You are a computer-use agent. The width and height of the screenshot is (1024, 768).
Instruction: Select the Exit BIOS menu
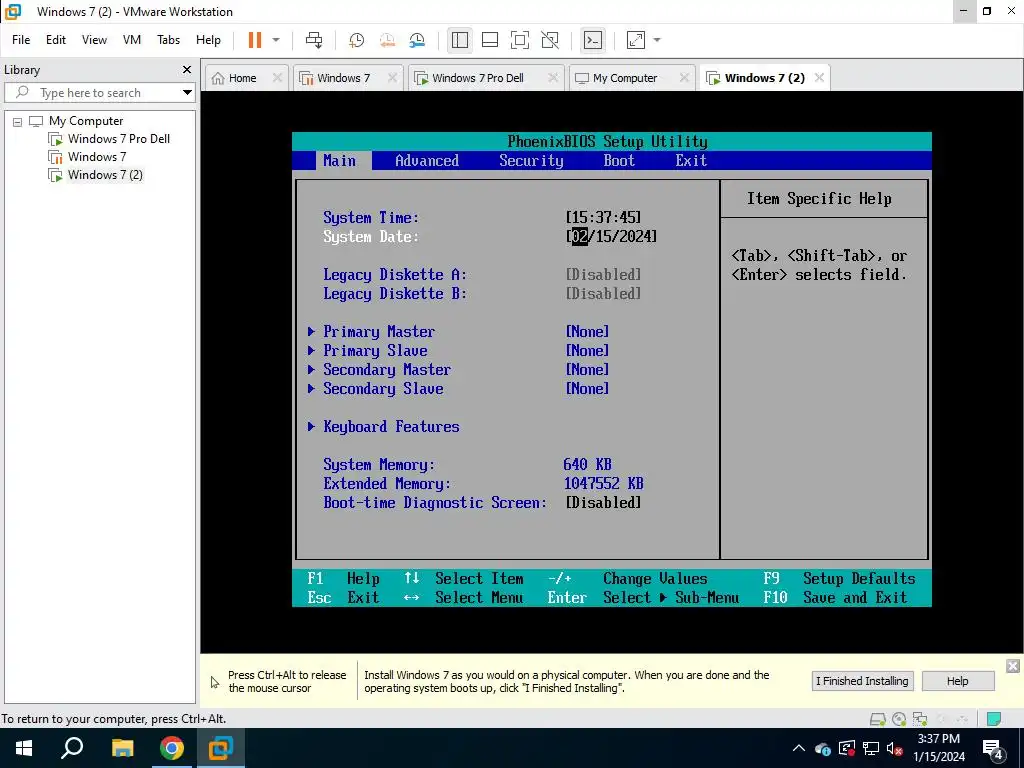[691, 161]
